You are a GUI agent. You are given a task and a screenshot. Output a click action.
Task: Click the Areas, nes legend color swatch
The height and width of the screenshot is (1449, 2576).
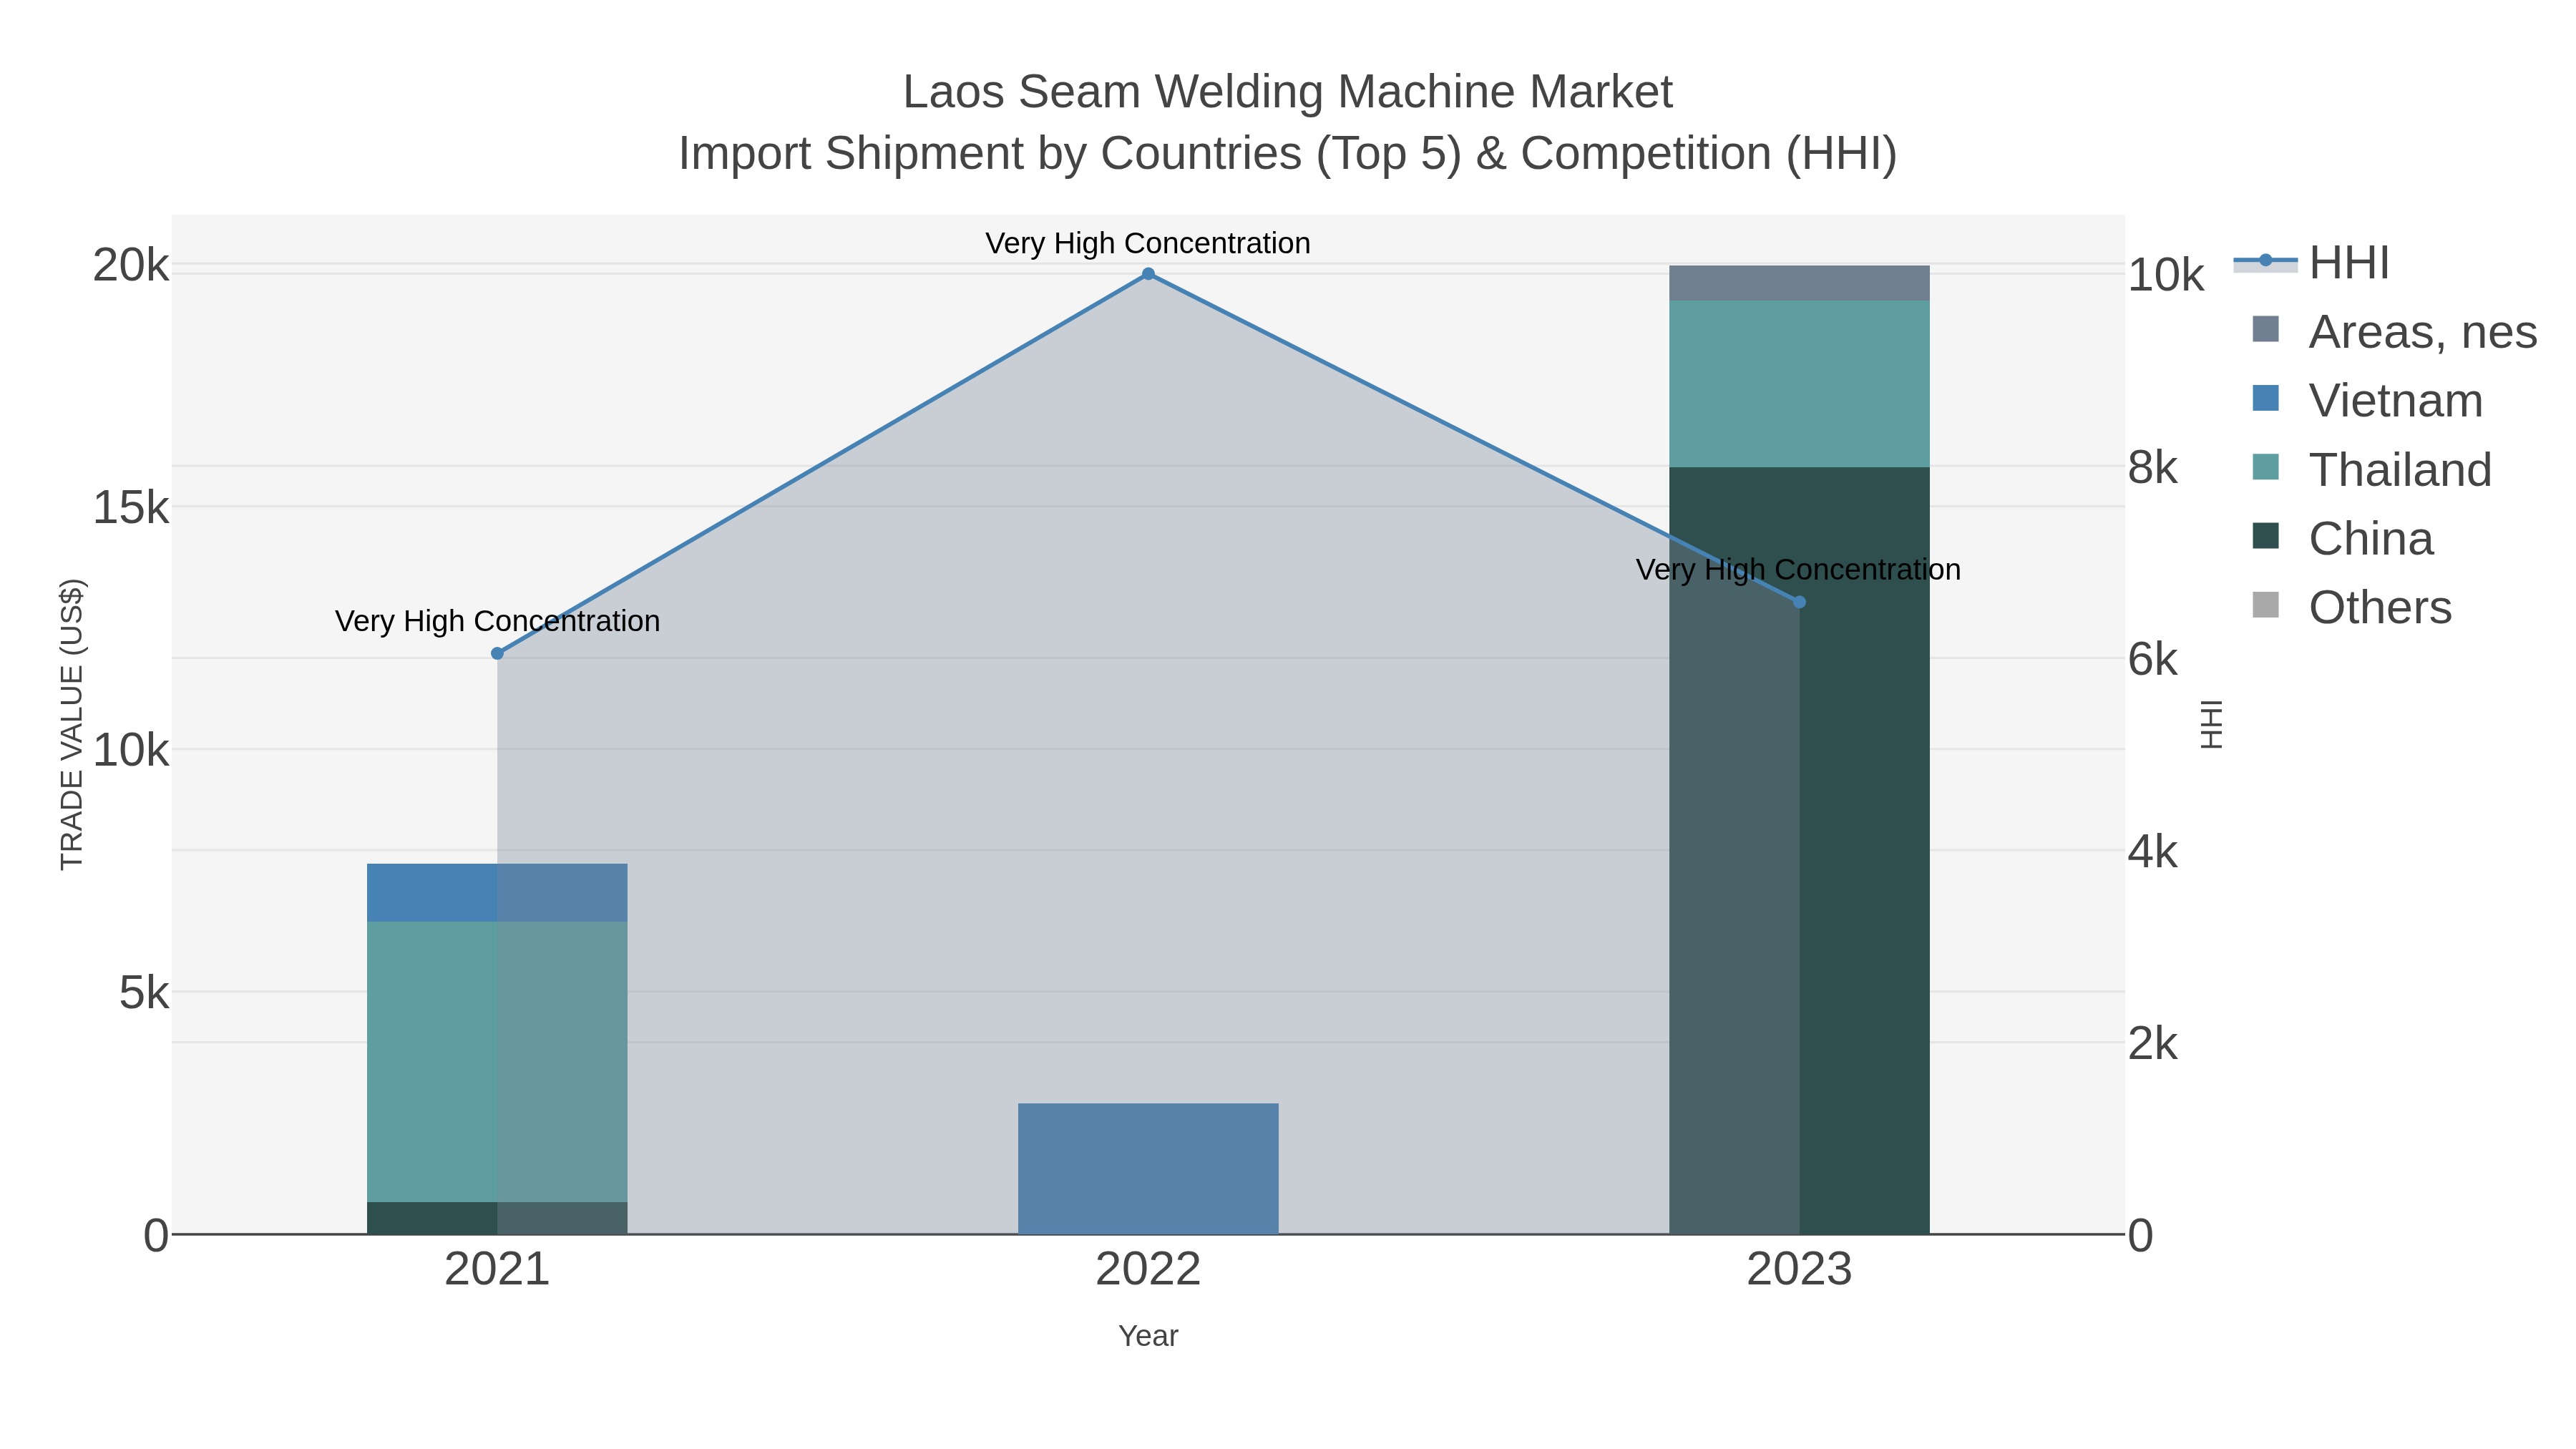pyautogui.click(x=2266, y=329)
